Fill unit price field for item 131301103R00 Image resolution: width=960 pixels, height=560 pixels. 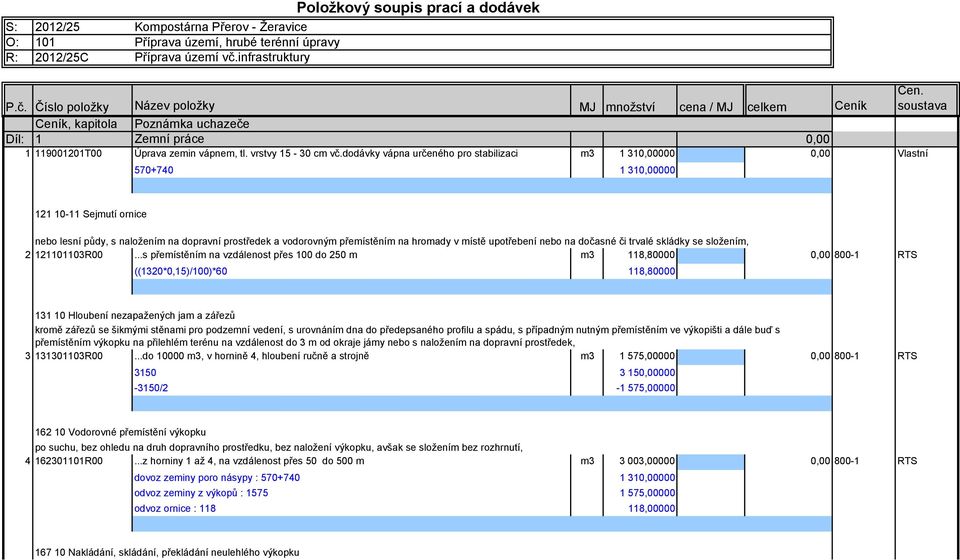(x=711, y=357)
